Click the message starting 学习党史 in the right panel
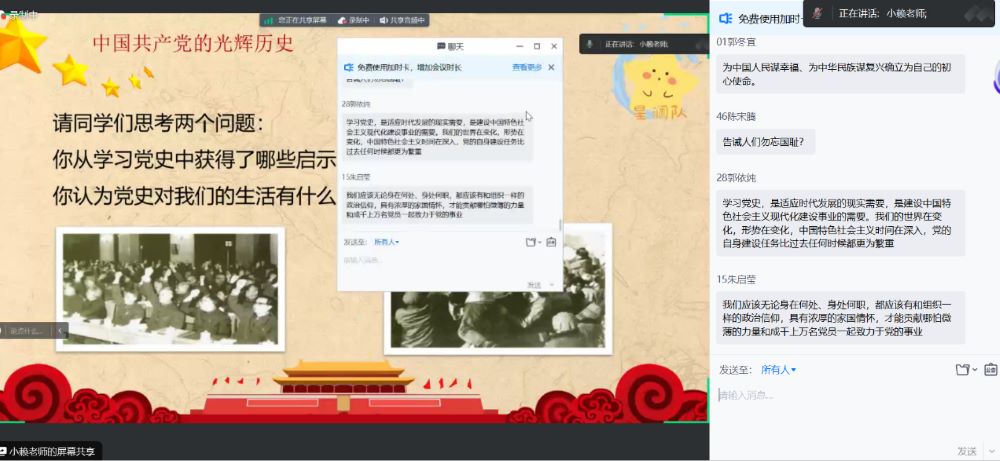The height and width of the screenshot is (461, 1000). (840, 223)
